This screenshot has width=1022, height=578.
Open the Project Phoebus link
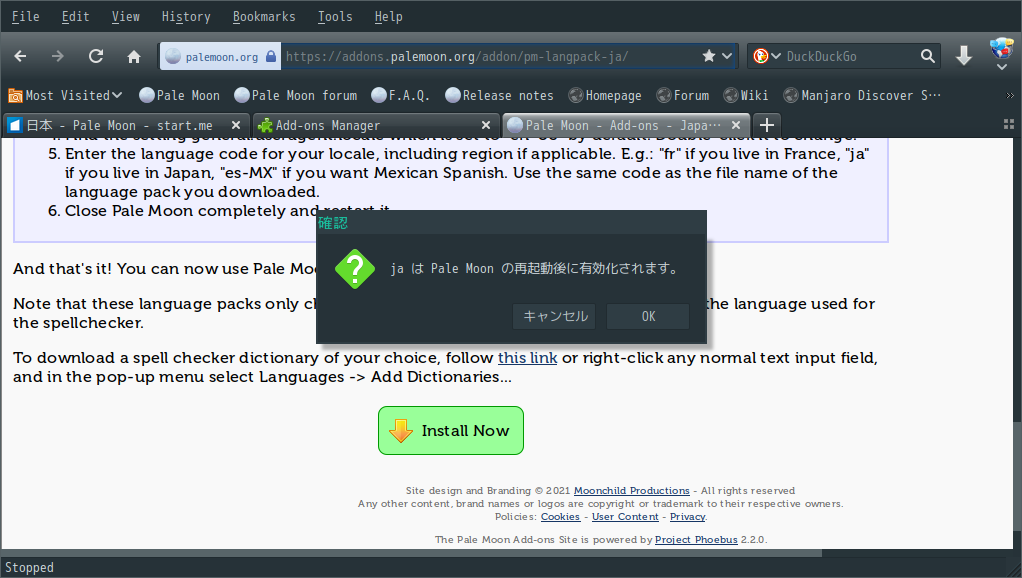(696, 540)
